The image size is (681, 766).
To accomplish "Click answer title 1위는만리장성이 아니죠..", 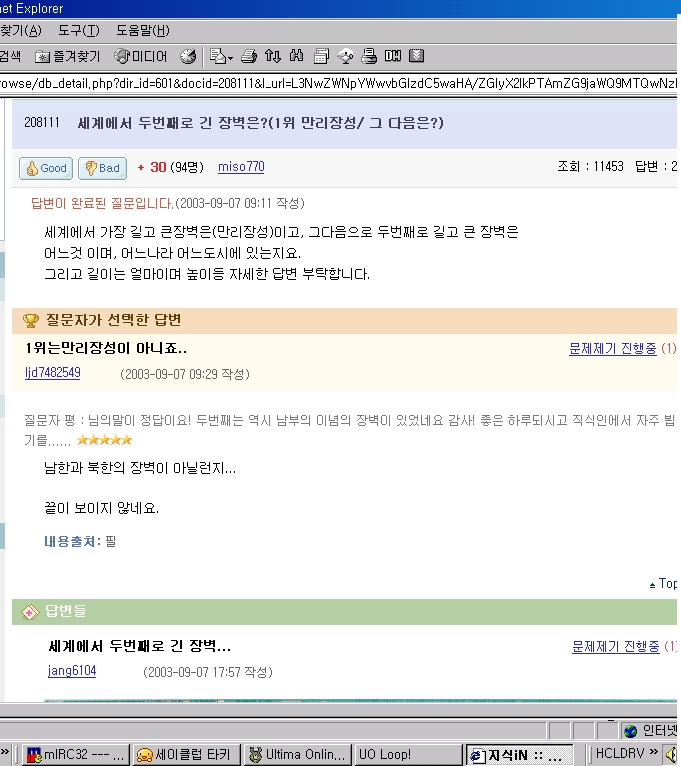I will tap(106, 348).
